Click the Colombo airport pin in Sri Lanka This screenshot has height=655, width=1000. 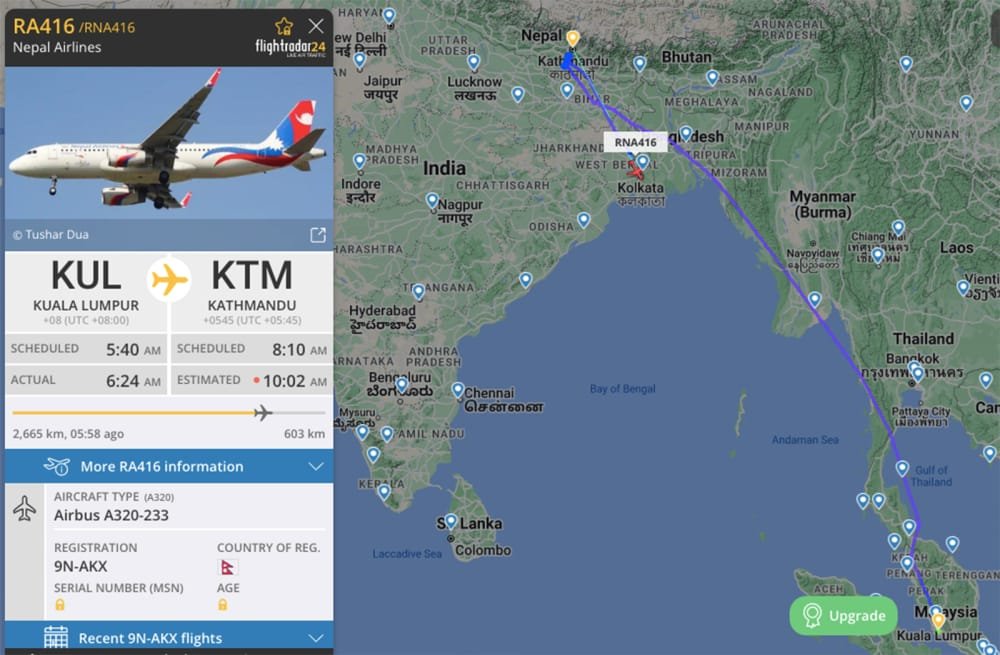[451, 522]
